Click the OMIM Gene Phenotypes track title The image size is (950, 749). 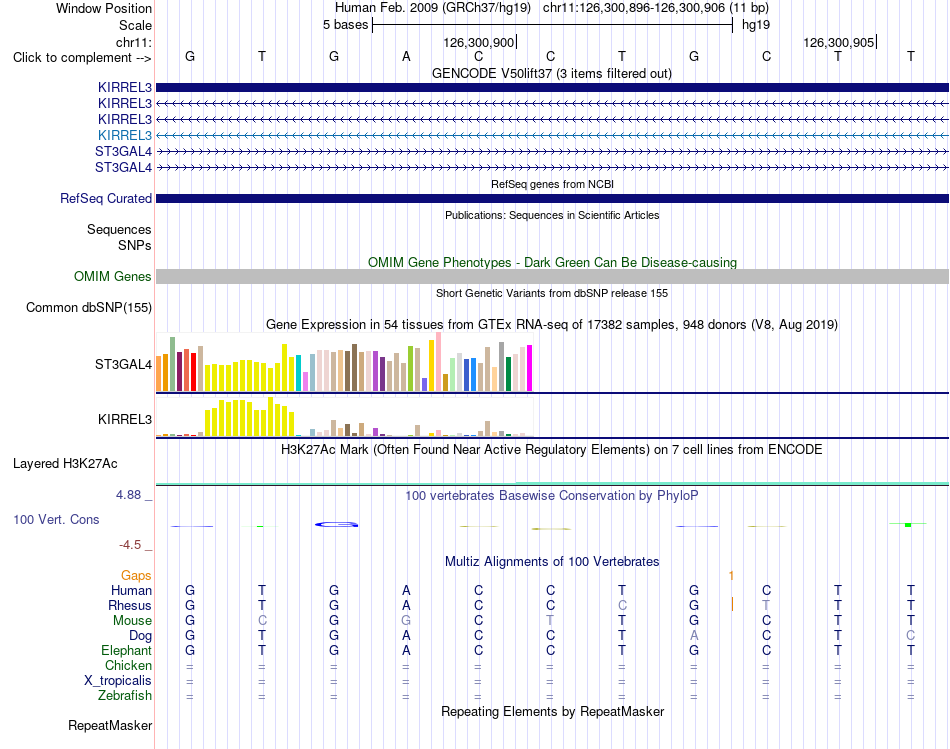coord(552,262)
